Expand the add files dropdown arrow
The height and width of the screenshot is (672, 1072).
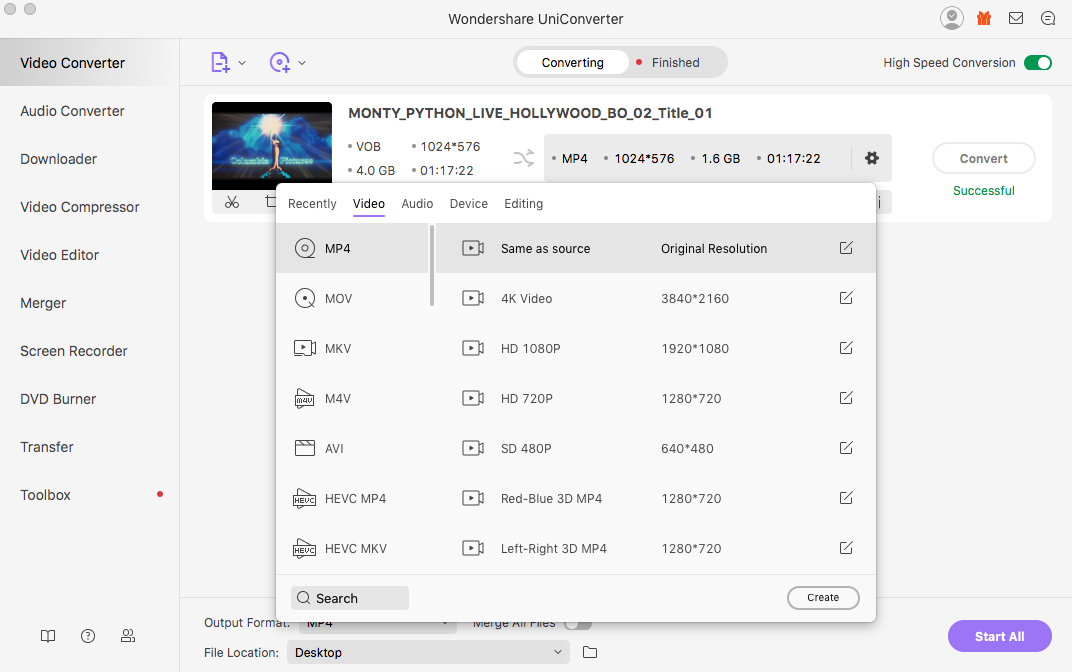pyautogui.click(x=242, y=63)
